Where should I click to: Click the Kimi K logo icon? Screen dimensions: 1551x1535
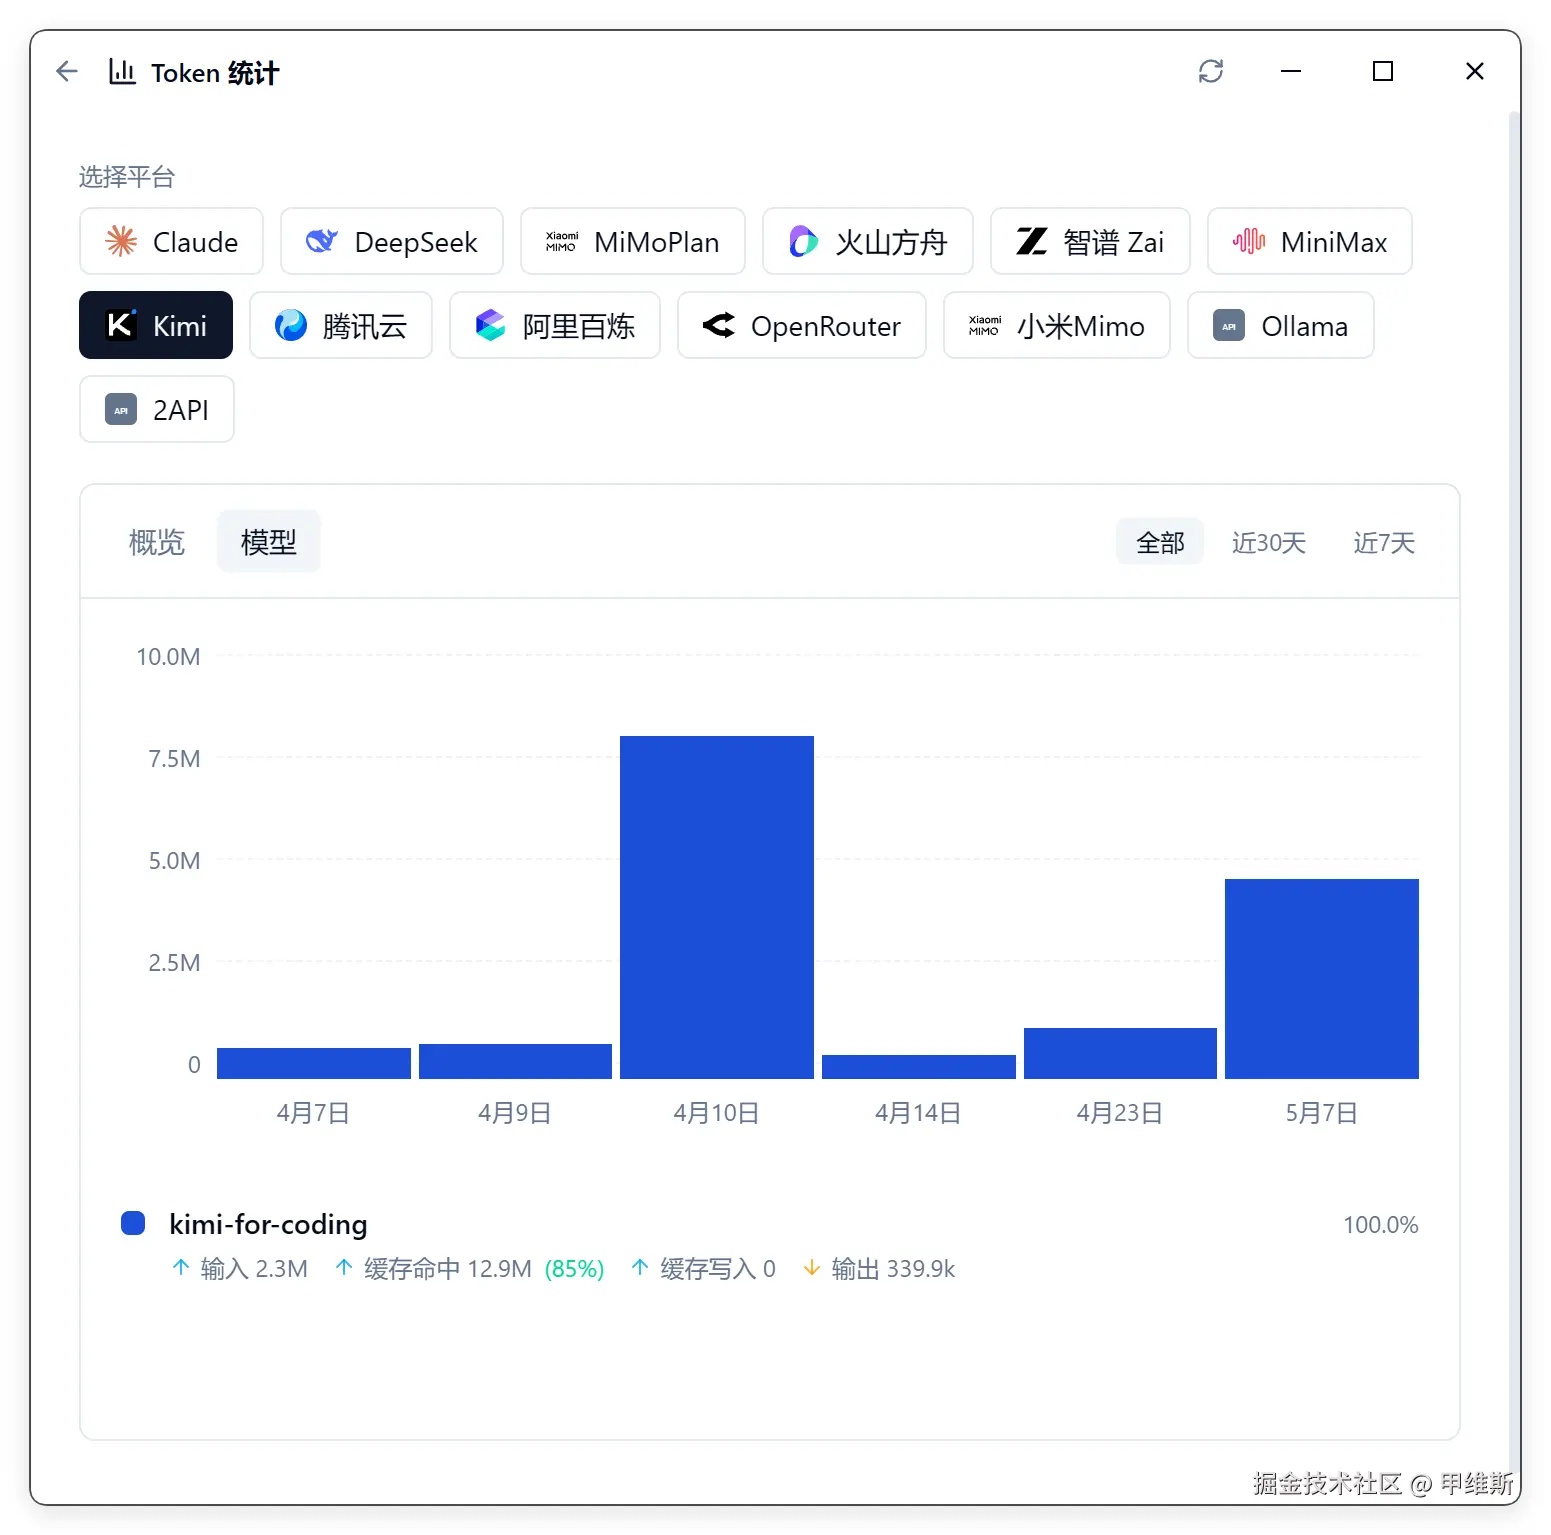(x=121, y=325)
